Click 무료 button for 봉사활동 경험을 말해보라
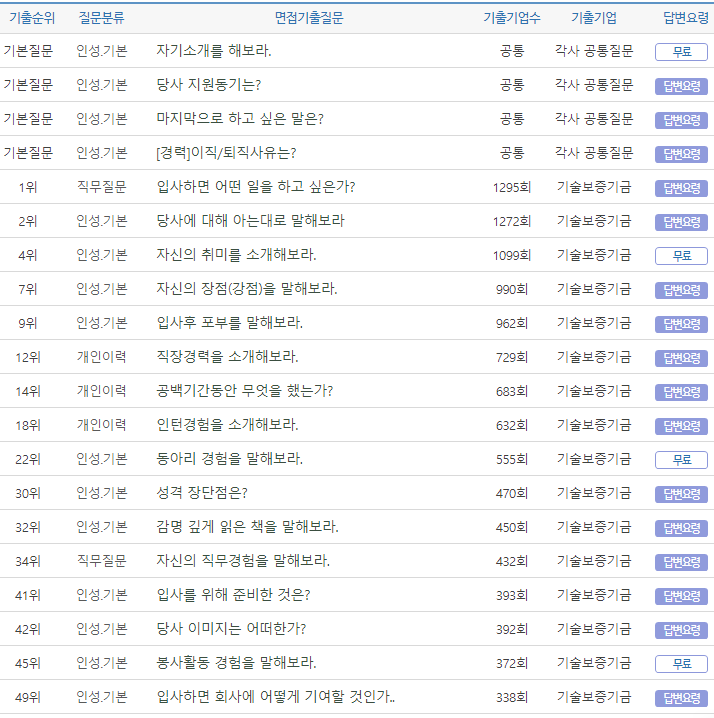This screenshot has width=714, height=718. 681,664
